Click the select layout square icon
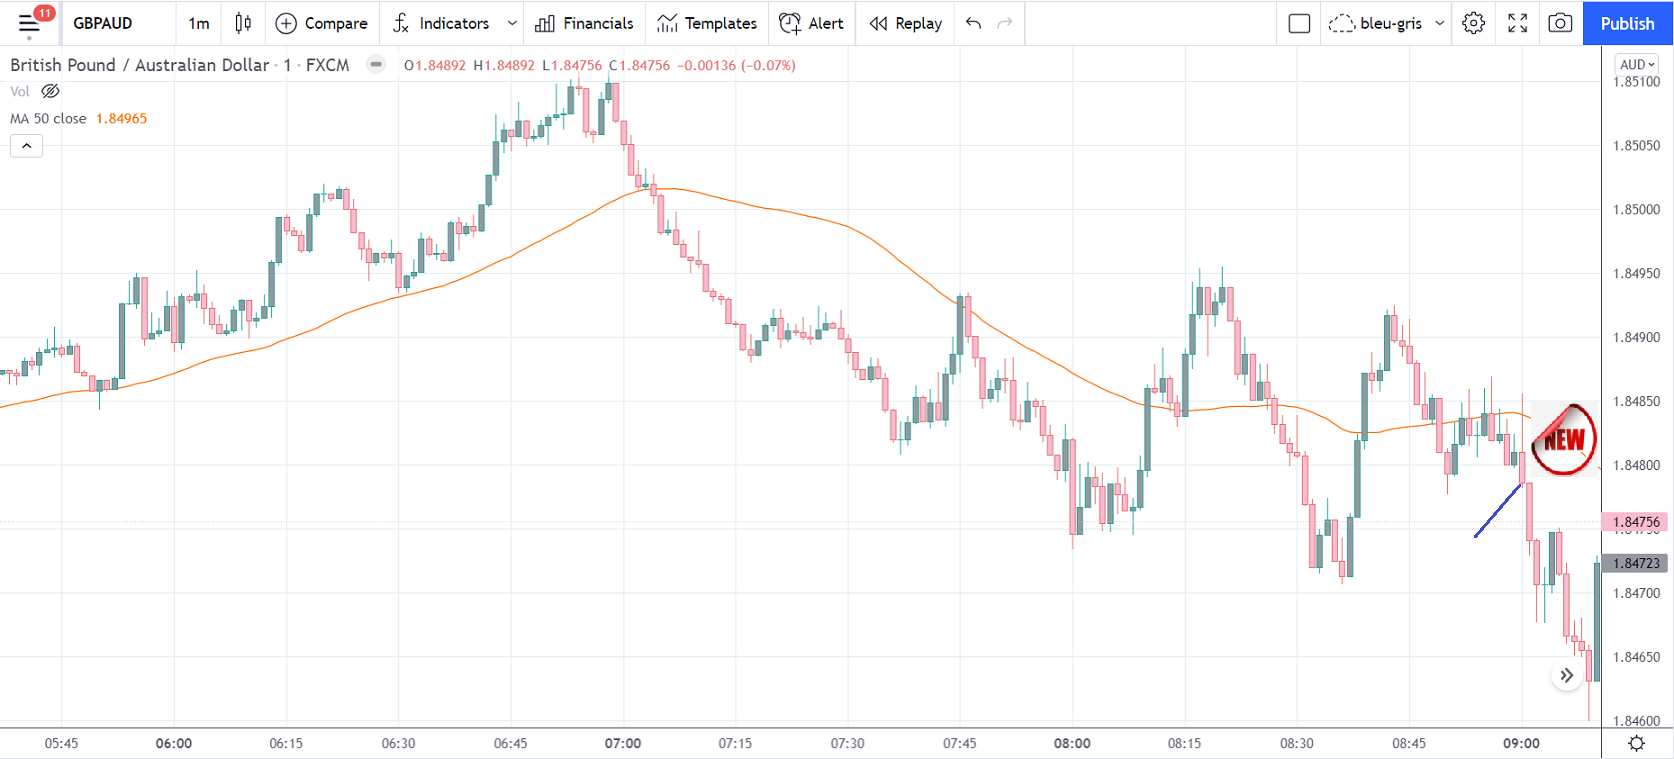 [x=1299, y=23]
